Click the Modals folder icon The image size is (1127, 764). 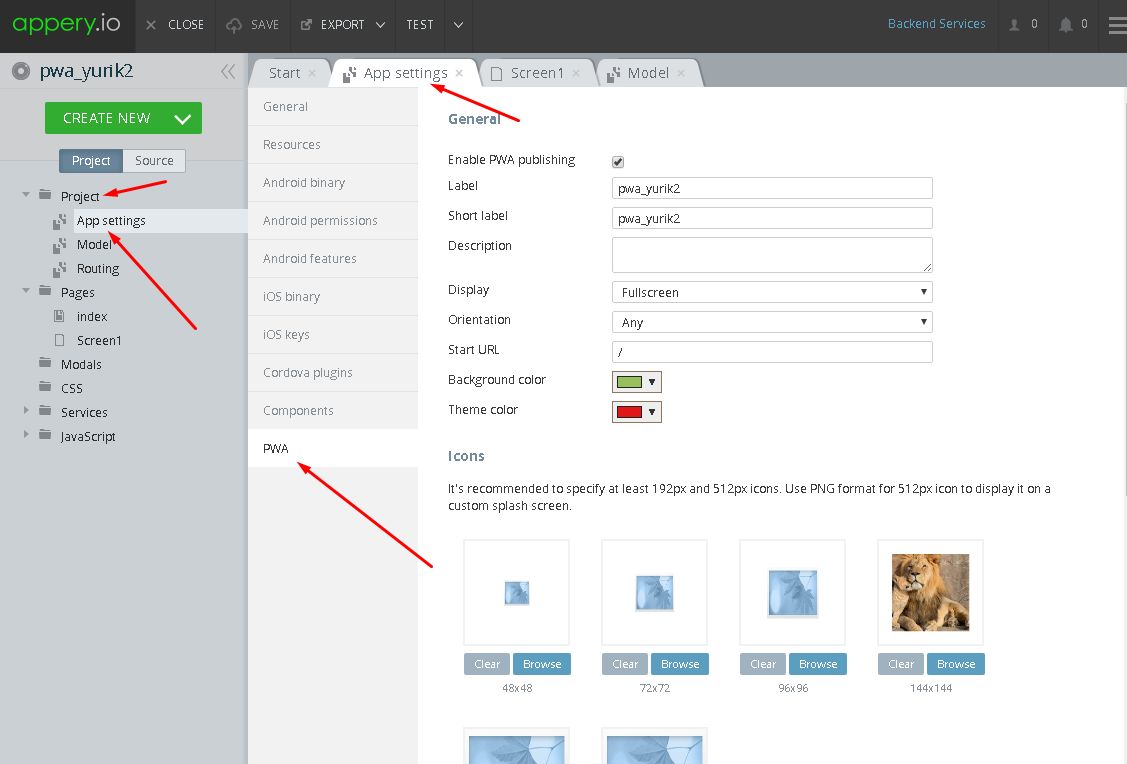tap(45, 363)
